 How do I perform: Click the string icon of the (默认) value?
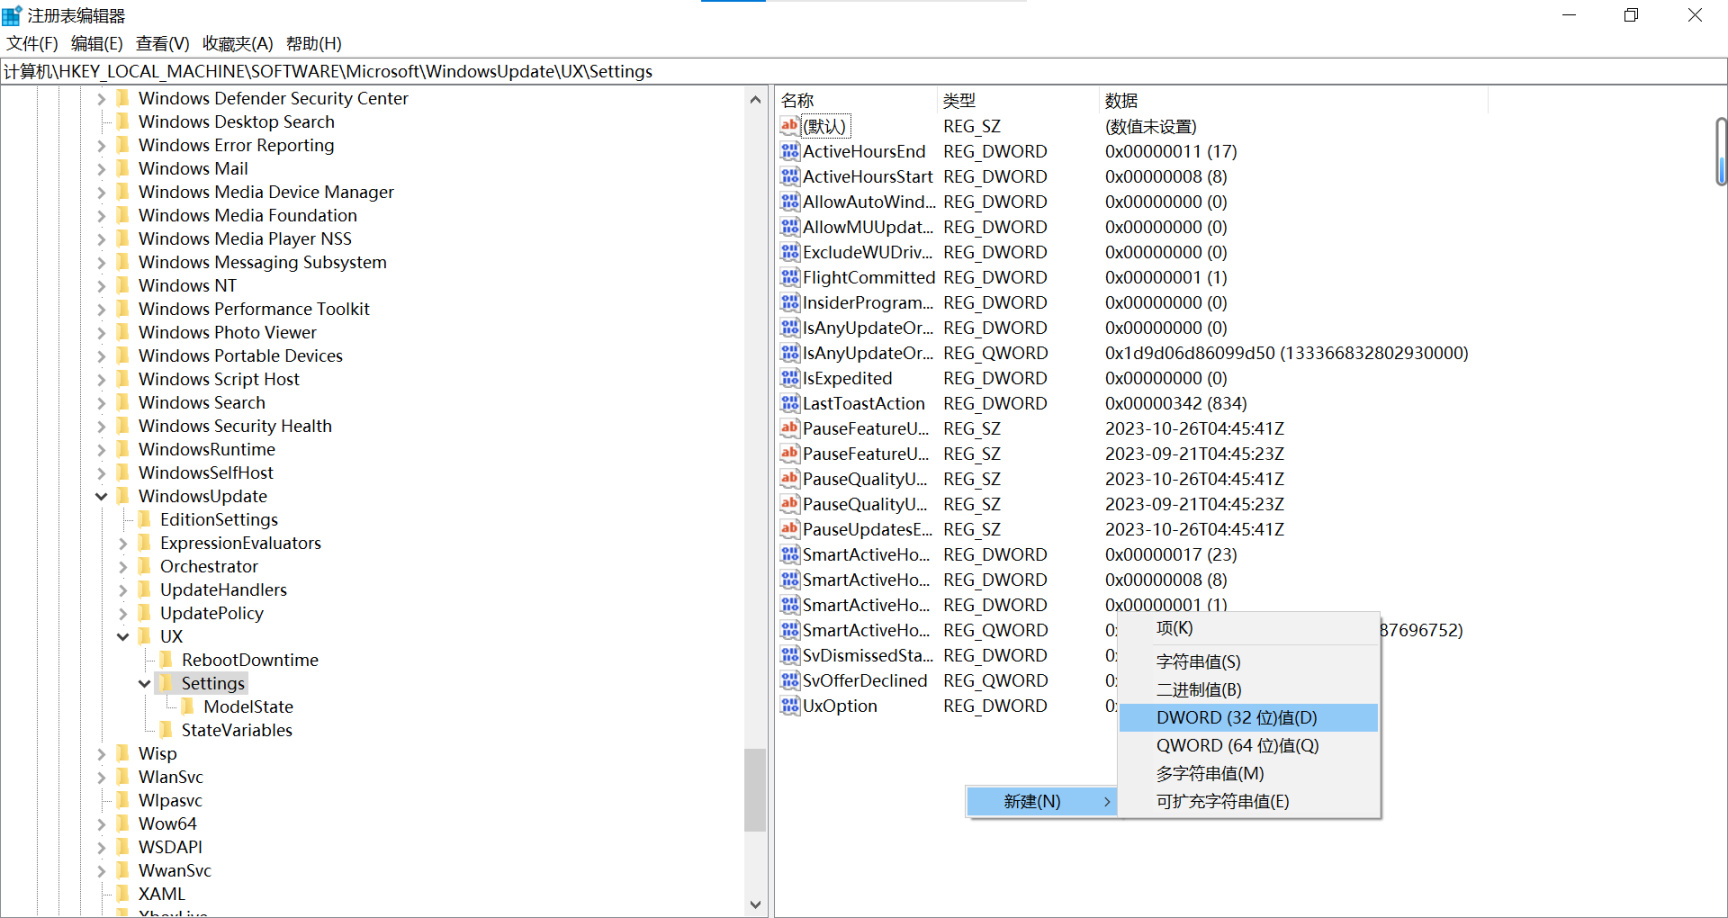(x=790, y=126)
